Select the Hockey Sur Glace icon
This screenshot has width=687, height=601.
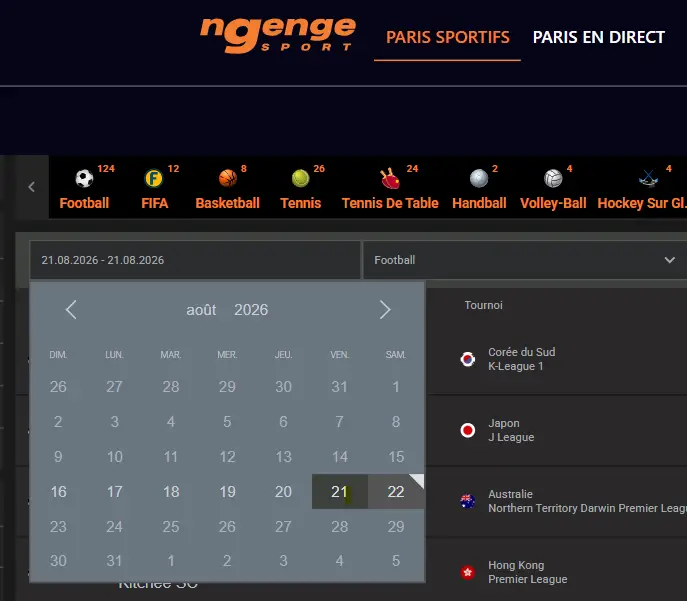coord(648,178)
